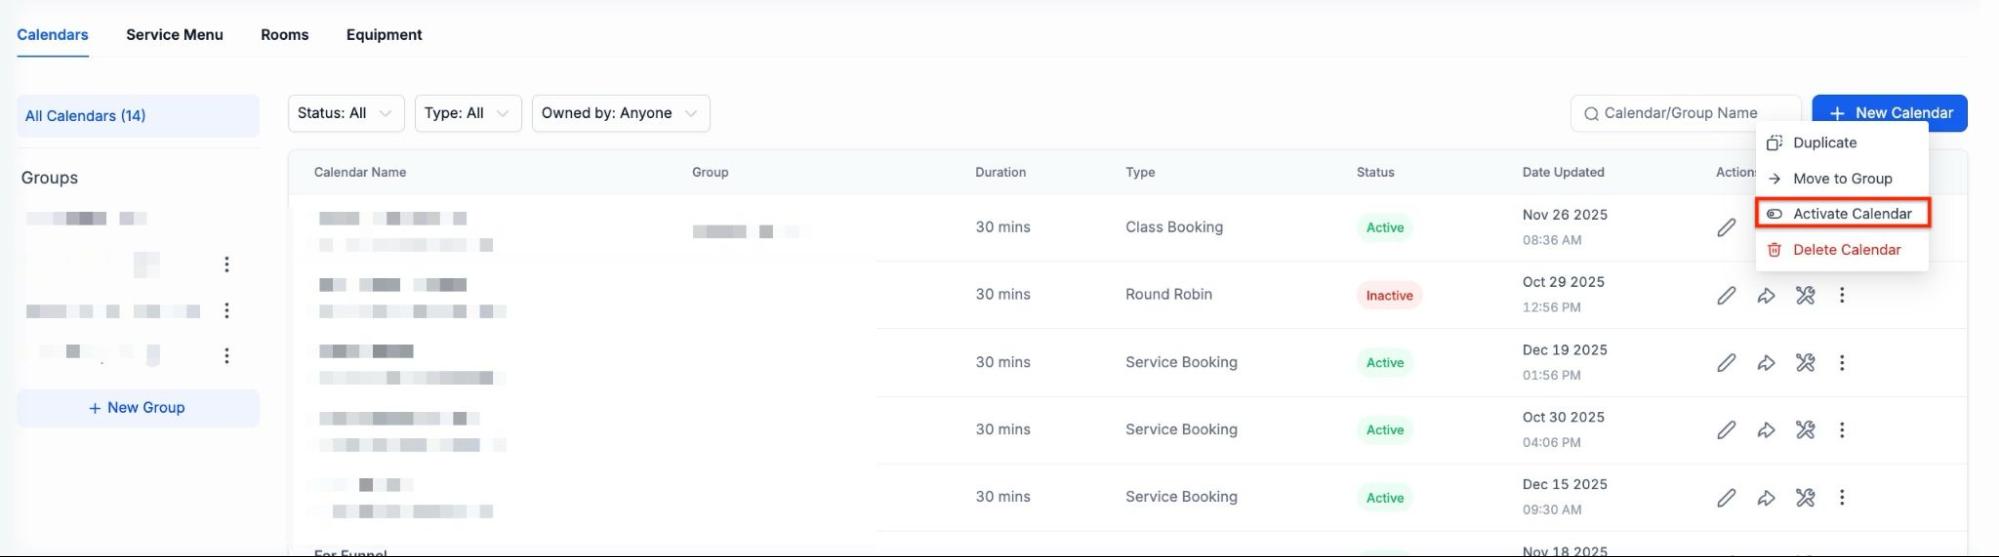Click the + New Group button

138,408
